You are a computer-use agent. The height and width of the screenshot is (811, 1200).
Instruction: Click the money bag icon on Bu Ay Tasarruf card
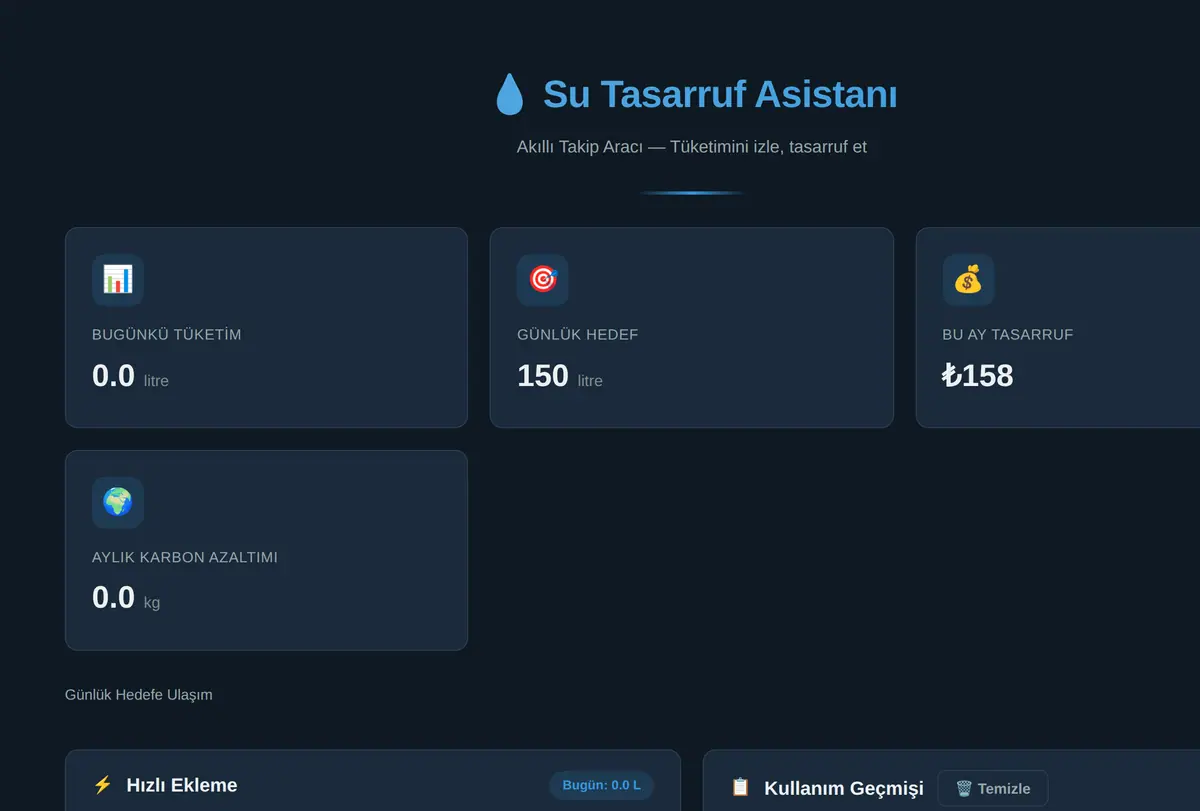[x=968, y=280]
